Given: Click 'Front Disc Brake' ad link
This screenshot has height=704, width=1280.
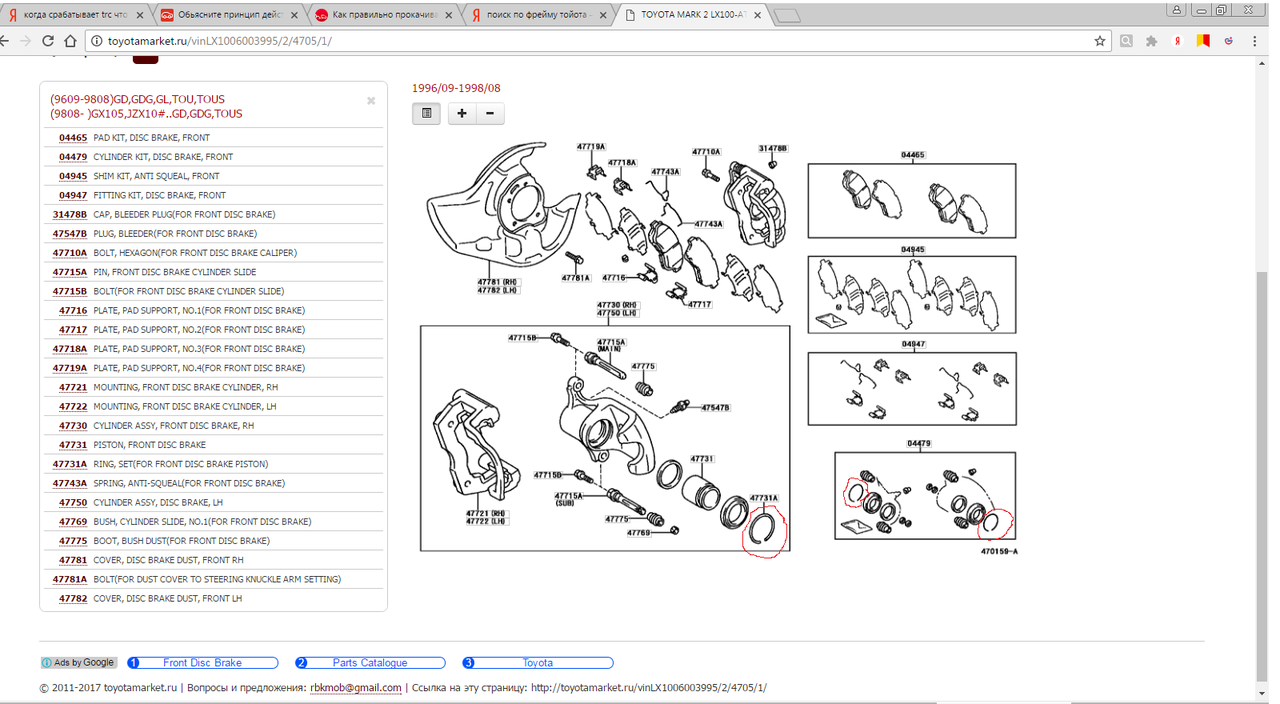Looking at the screenshot, I should [202, 663].
